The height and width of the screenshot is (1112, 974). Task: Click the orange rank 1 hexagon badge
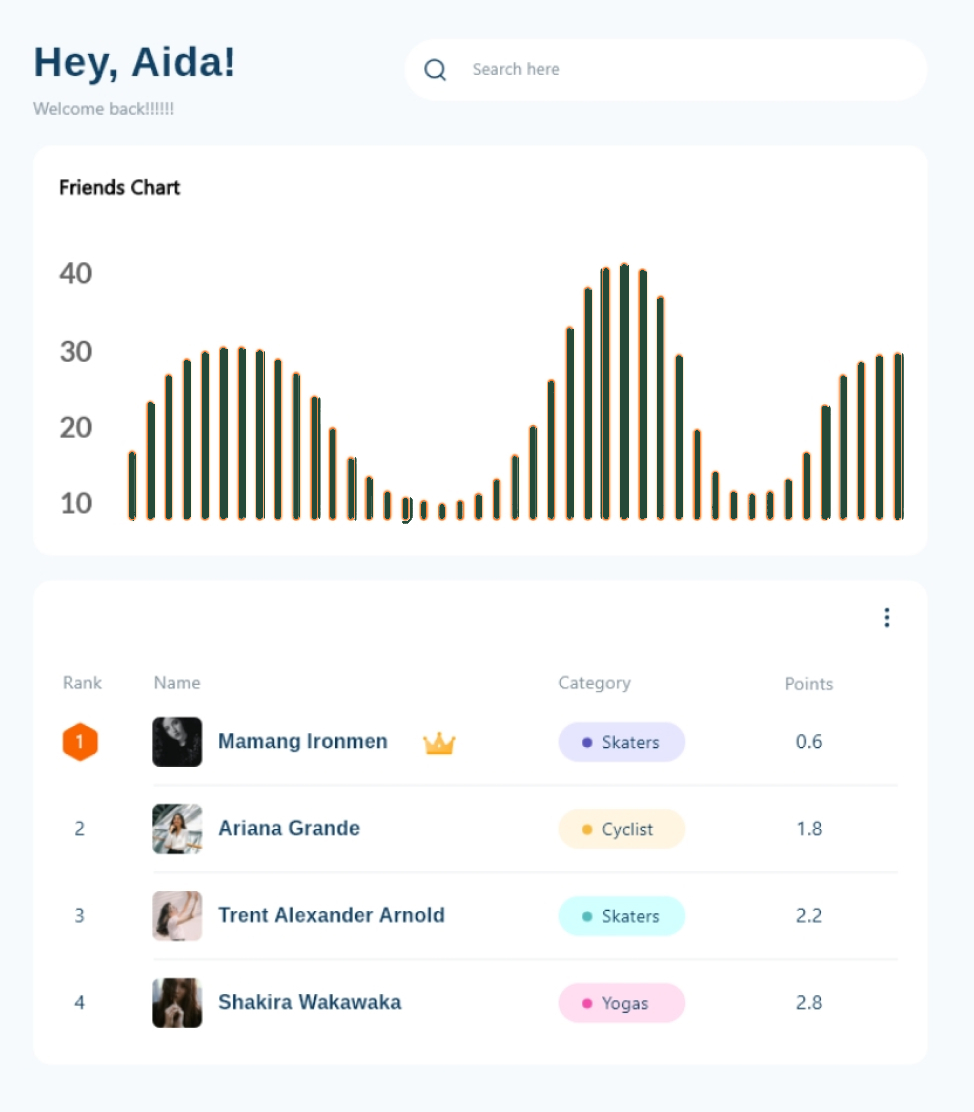80,742
